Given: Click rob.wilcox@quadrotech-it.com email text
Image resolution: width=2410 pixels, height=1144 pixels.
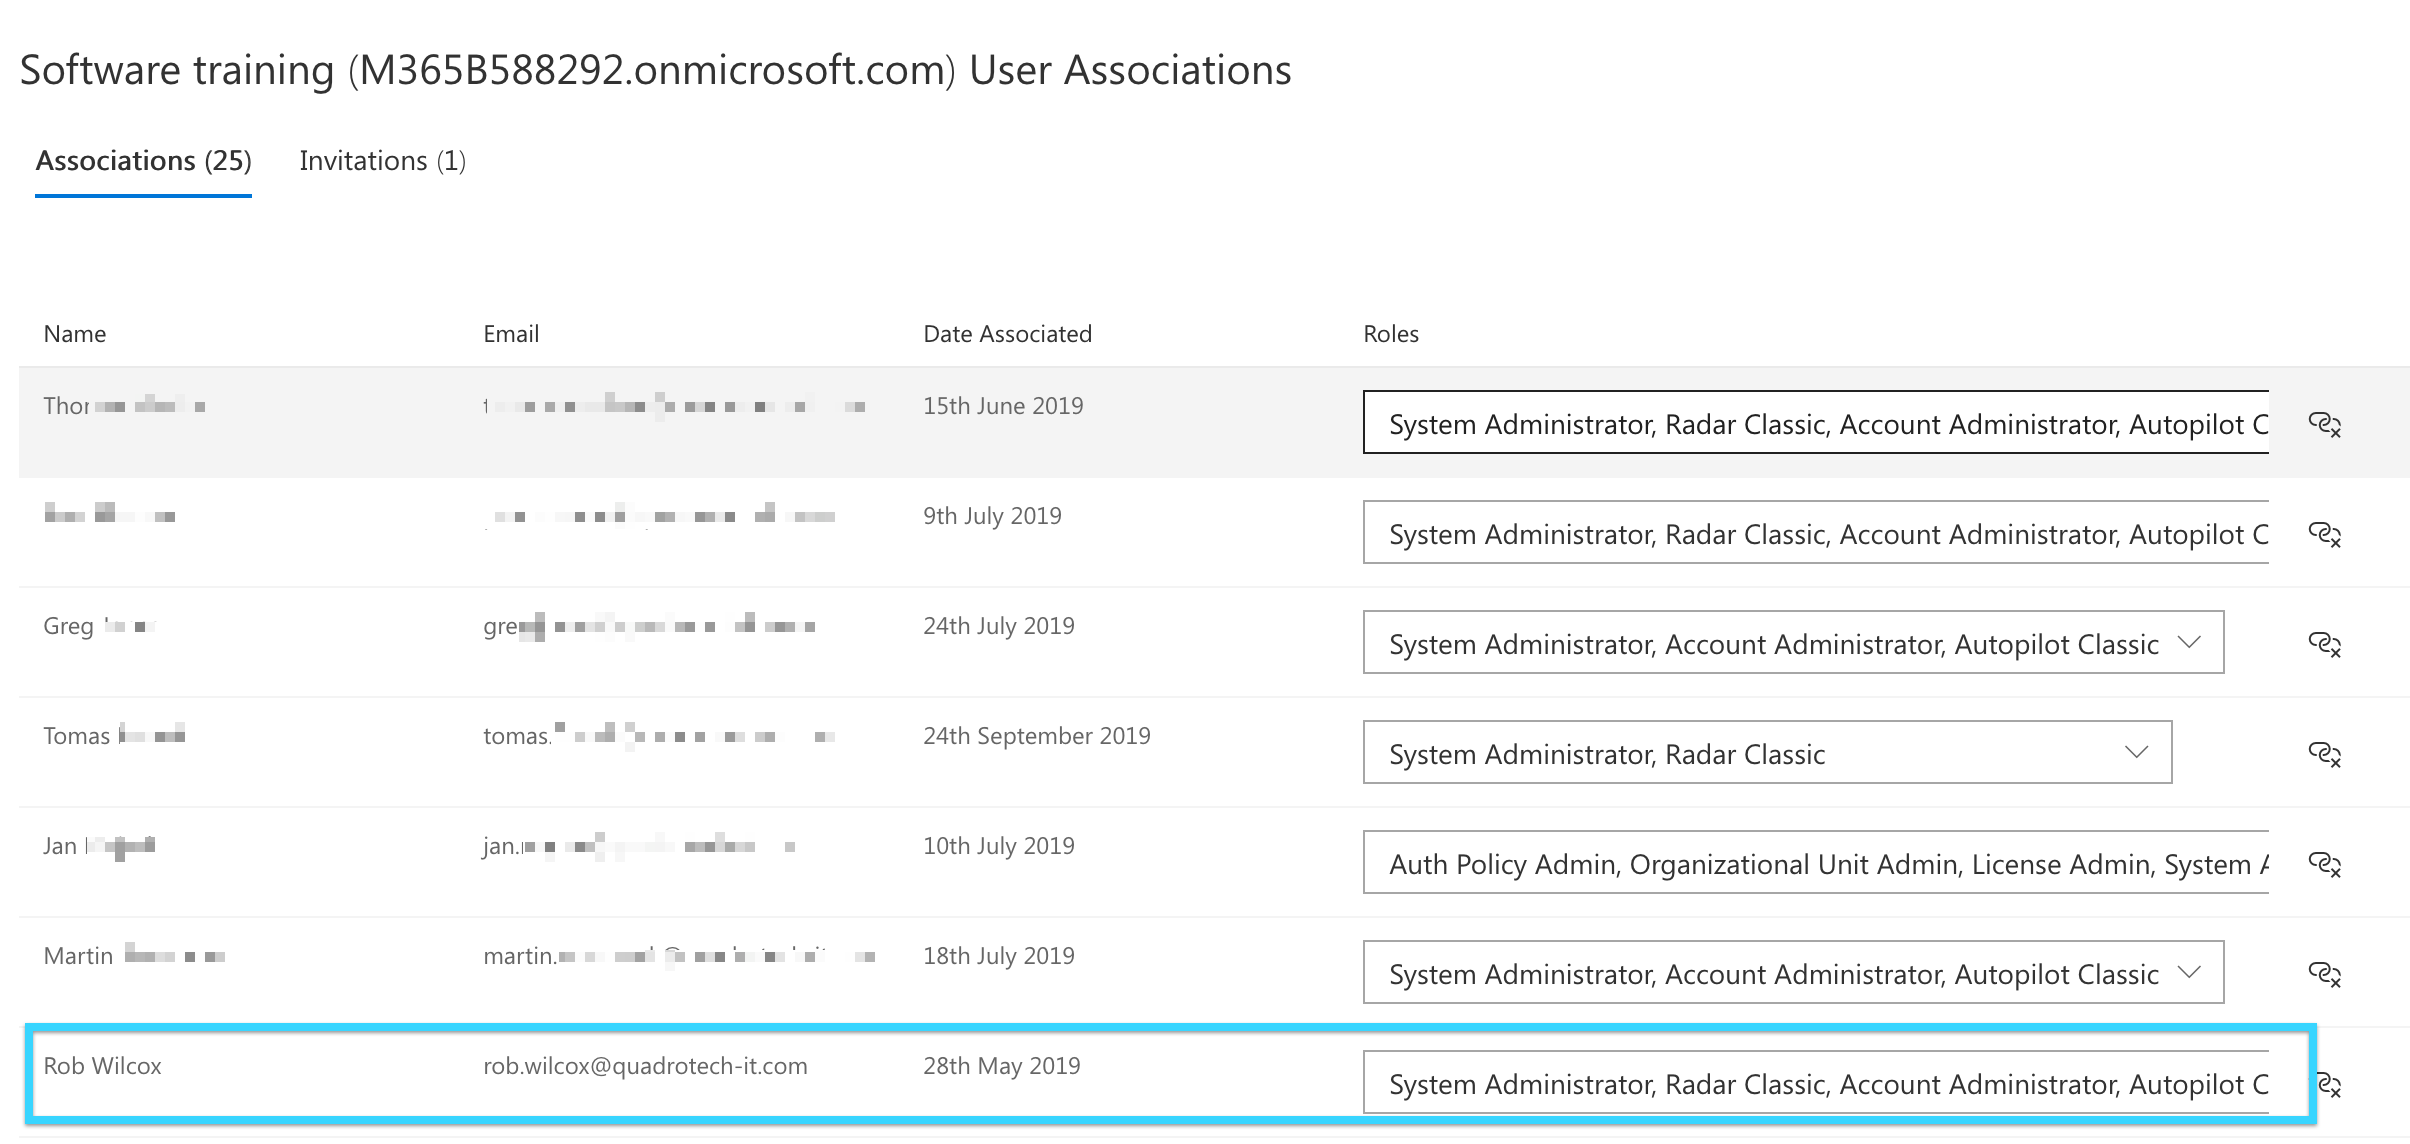Looking at the screenshot, I should 645,1066.
